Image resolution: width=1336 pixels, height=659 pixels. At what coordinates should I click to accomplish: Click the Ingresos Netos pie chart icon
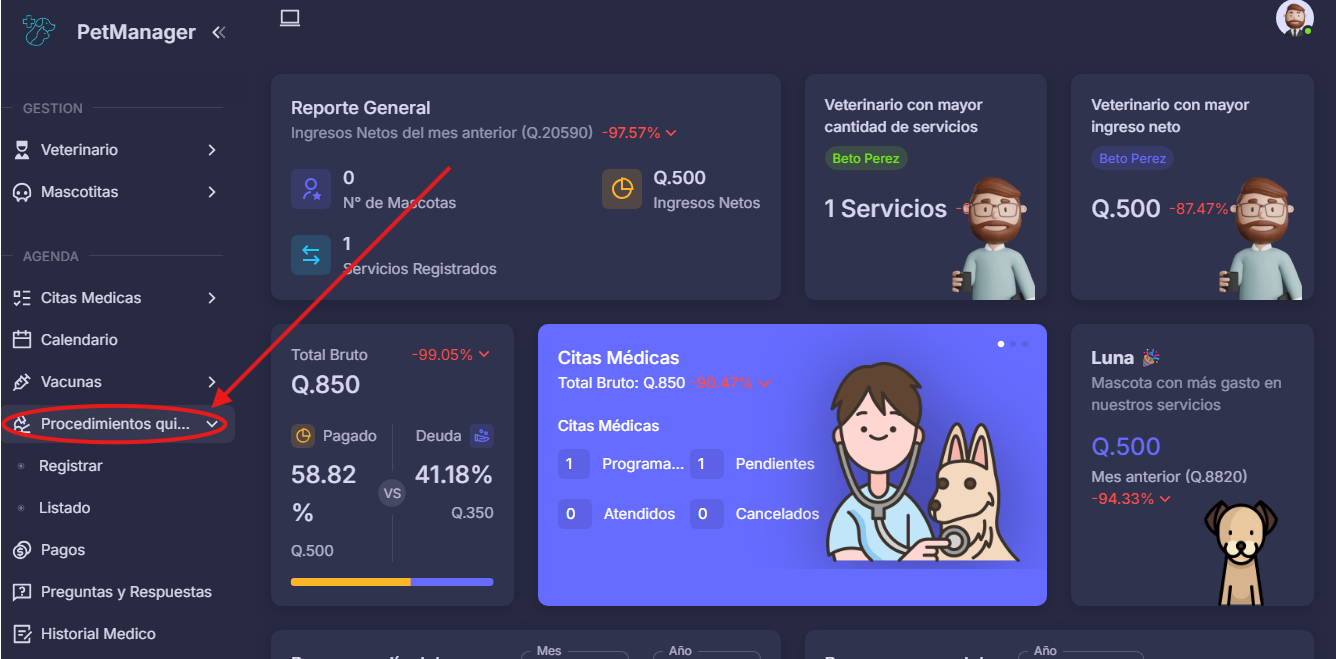[x=622, y=189]
